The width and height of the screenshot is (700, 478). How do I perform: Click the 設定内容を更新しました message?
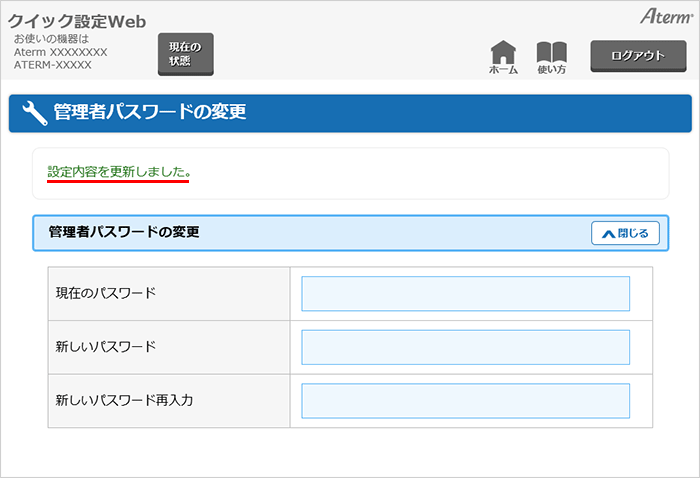pyautogui.click(x=119, y=172)
